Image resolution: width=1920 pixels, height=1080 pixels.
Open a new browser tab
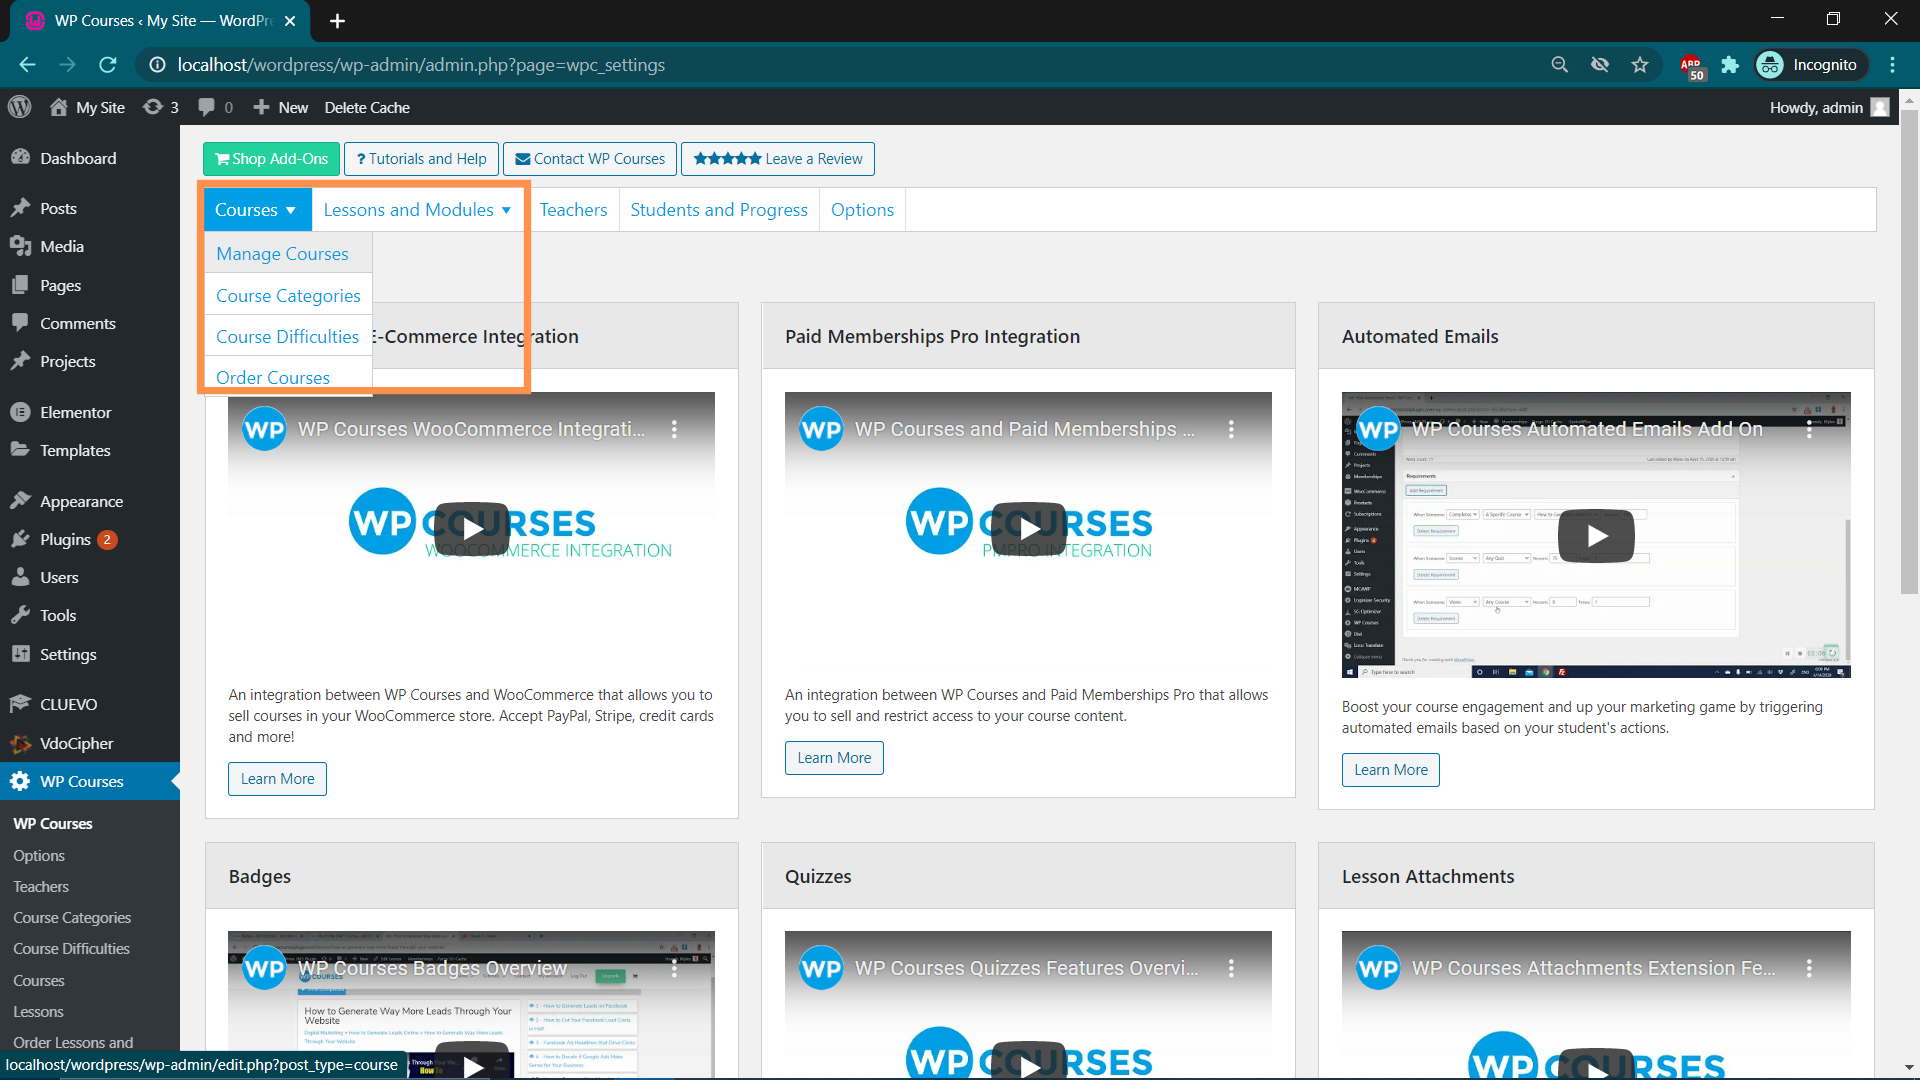pos(337,21)
